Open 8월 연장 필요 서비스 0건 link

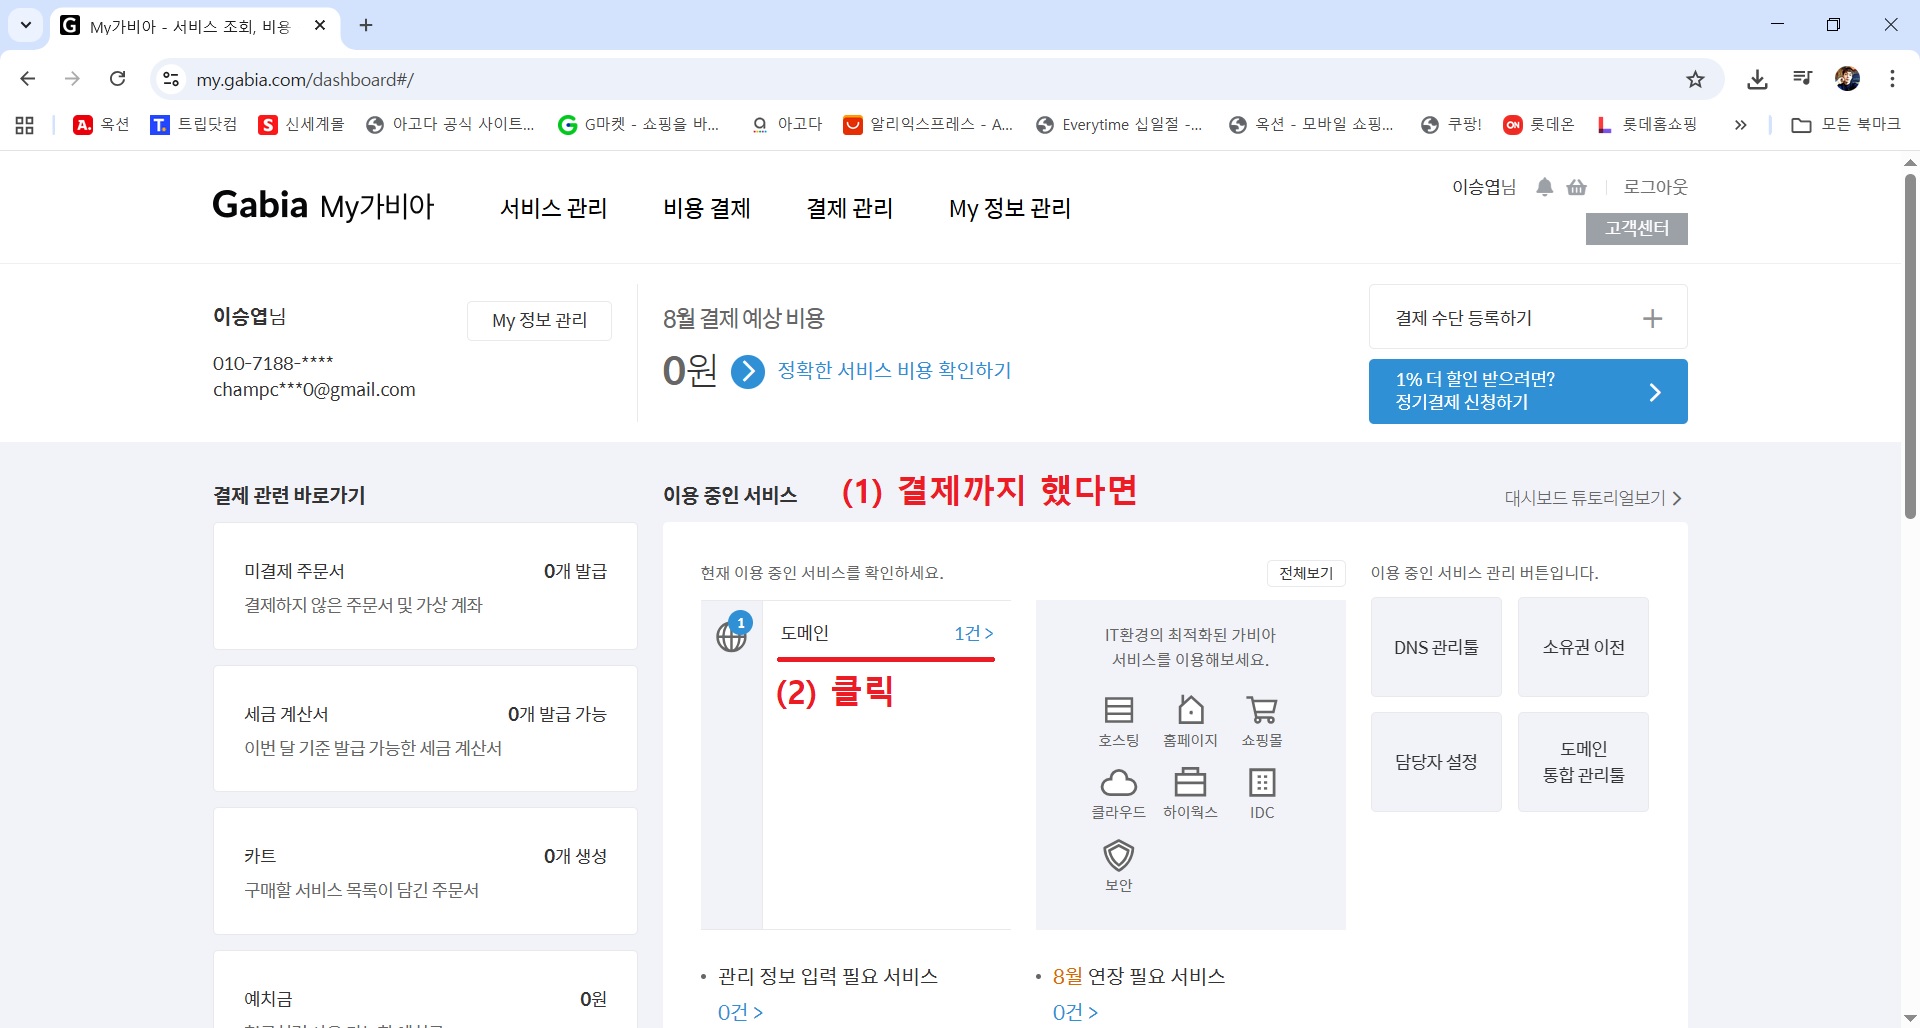(x=1075, y=1012)
